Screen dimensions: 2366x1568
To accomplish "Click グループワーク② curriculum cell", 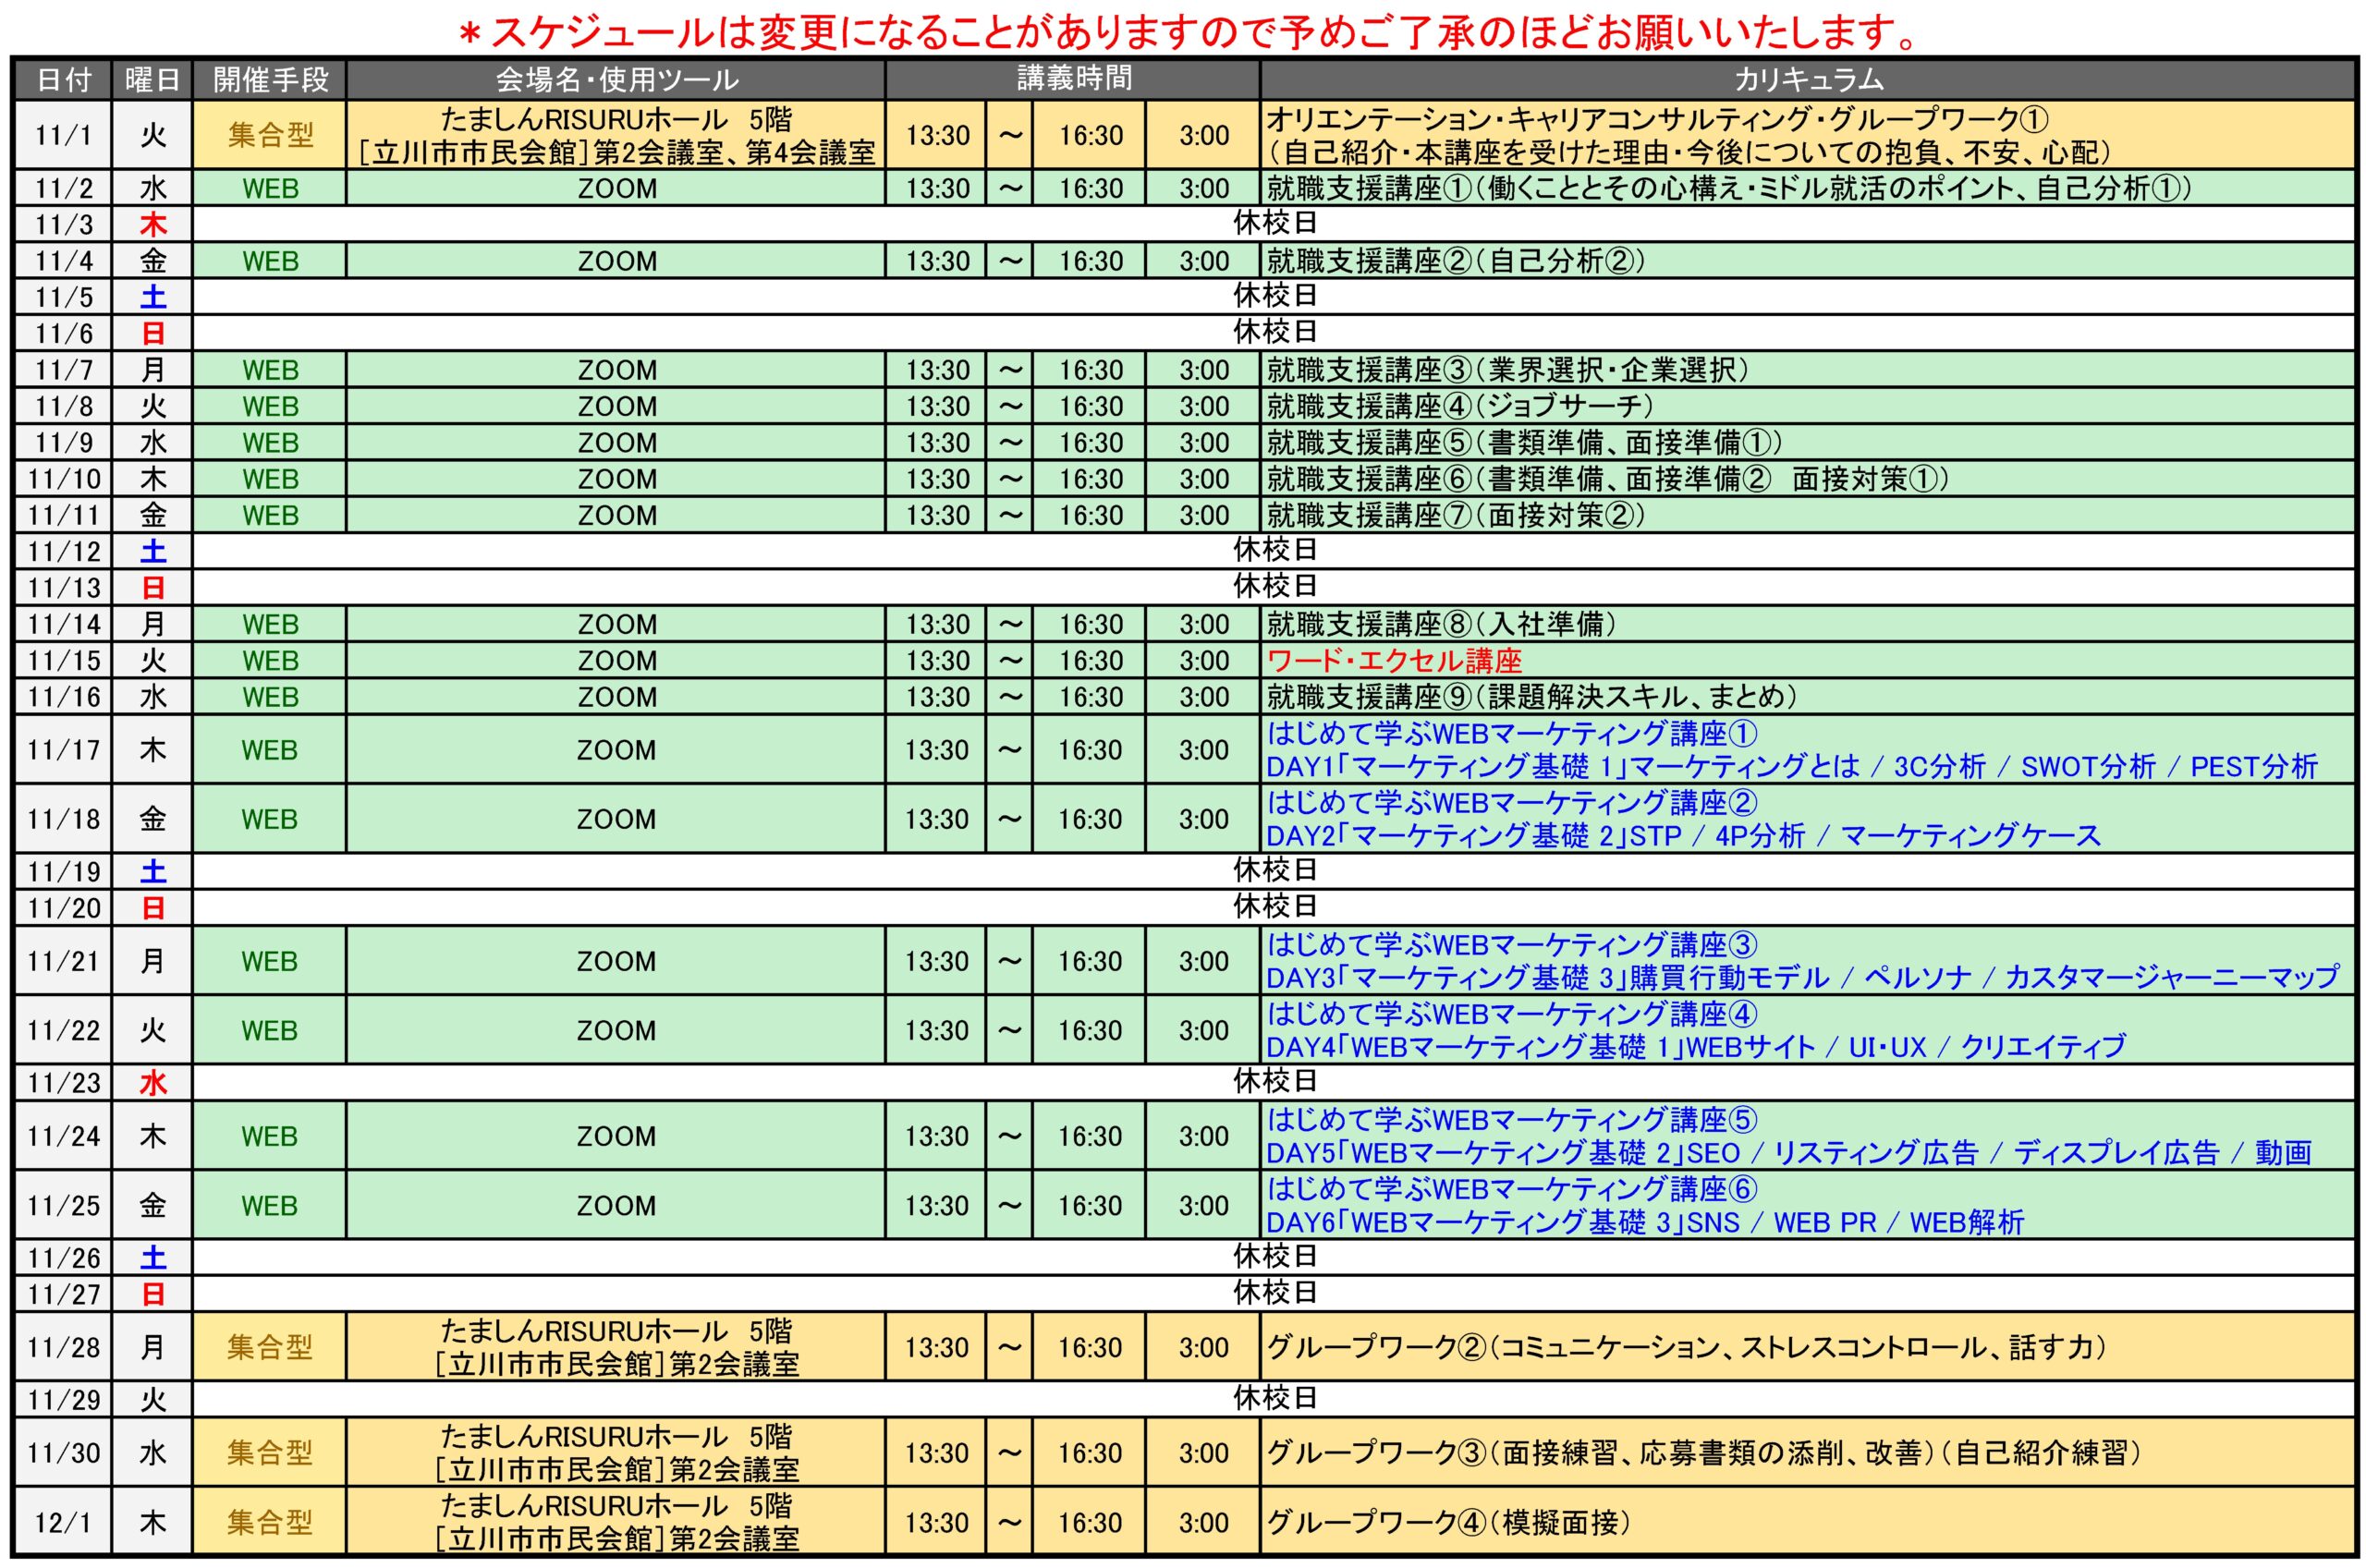I will coord(1808,1347).
